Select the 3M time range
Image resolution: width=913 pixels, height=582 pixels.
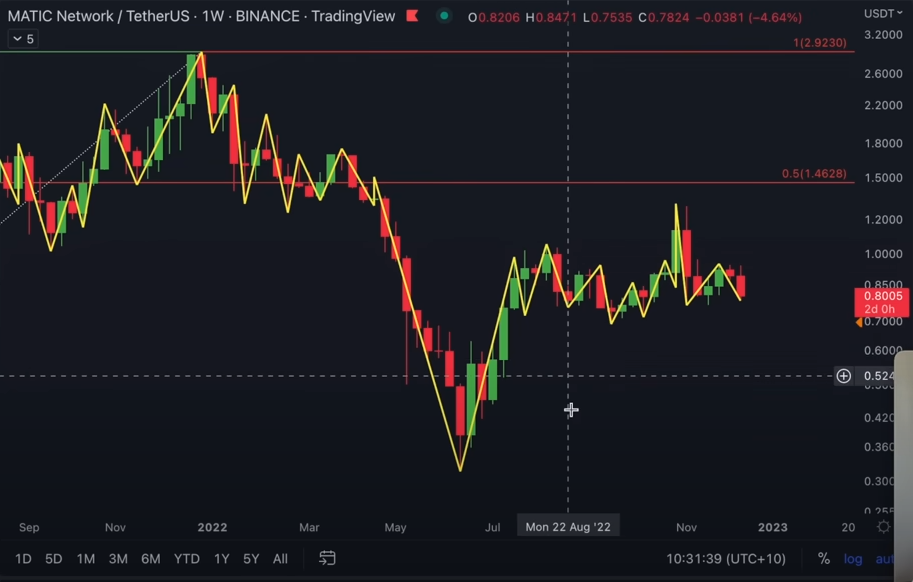click(x=118, y=559)
